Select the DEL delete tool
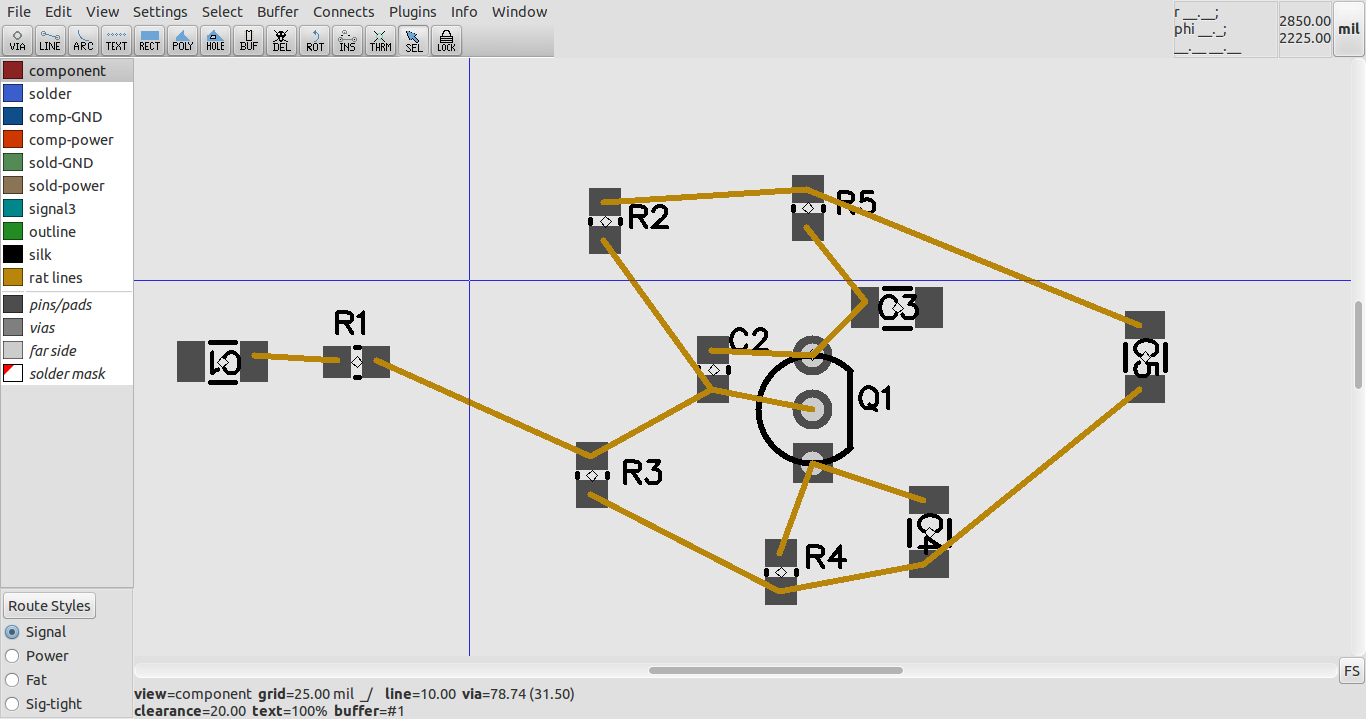This screenshot has width=1366, height=719. [x=281, y=40]
